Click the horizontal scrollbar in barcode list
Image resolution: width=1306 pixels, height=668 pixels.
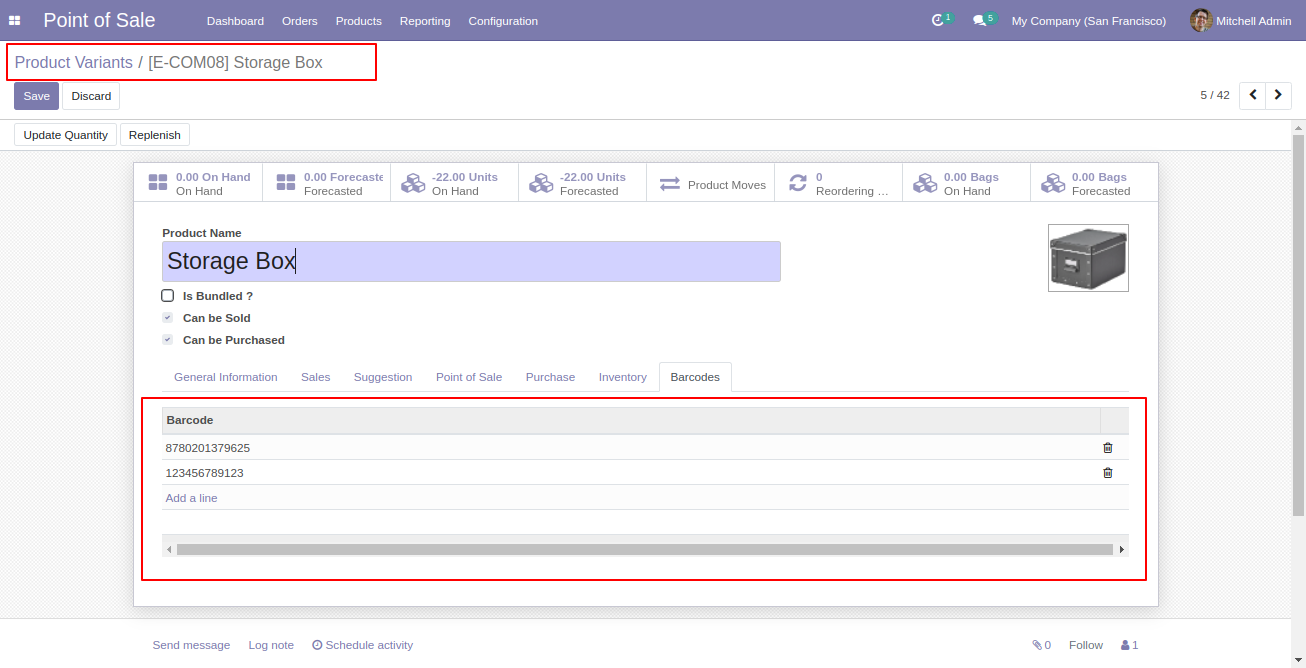[644, 549]
